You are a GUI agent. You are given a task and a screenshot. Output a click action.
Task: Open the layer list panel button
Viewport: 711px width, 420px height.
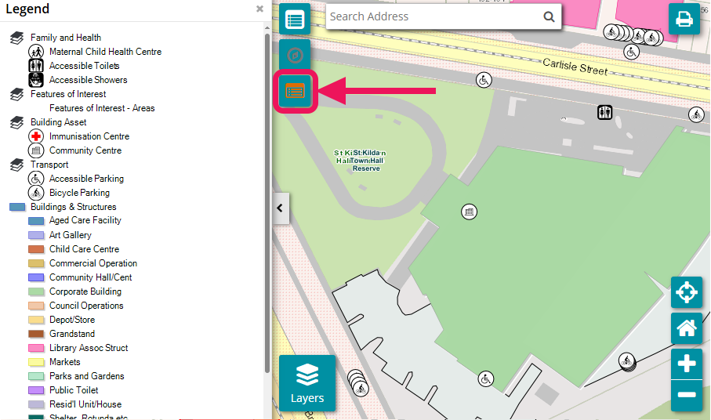tap(295, 19)
